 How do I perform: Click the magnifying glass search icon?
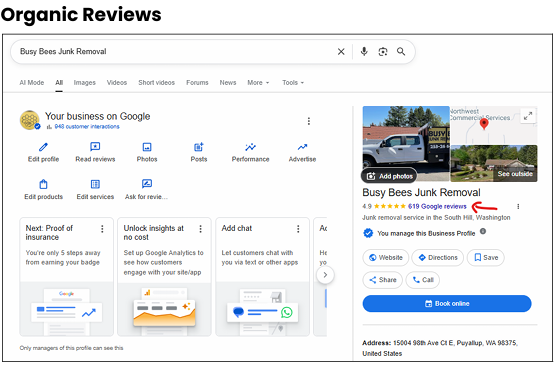[401, 52]
